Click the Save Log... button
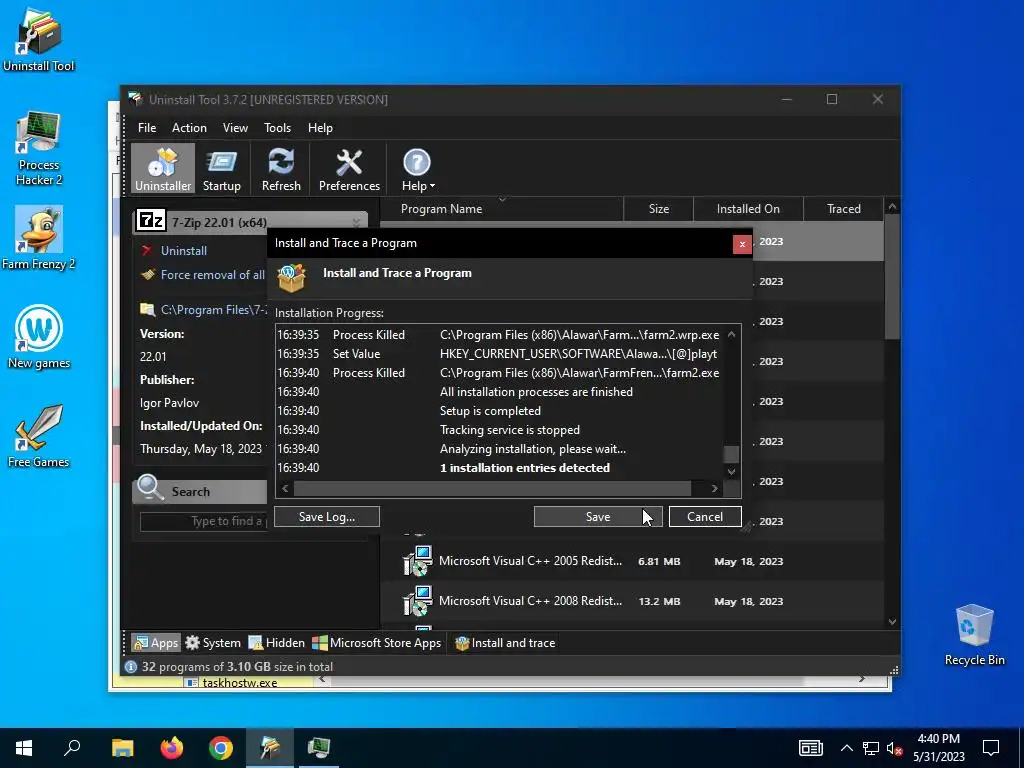 (x=327, y=517)
